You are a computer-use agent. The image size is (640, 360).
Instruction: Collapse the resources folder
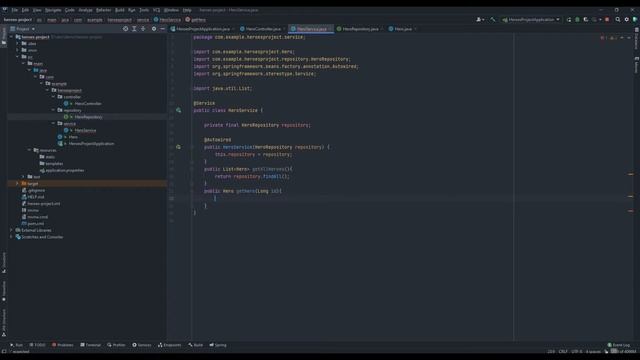tap(29, 150)
